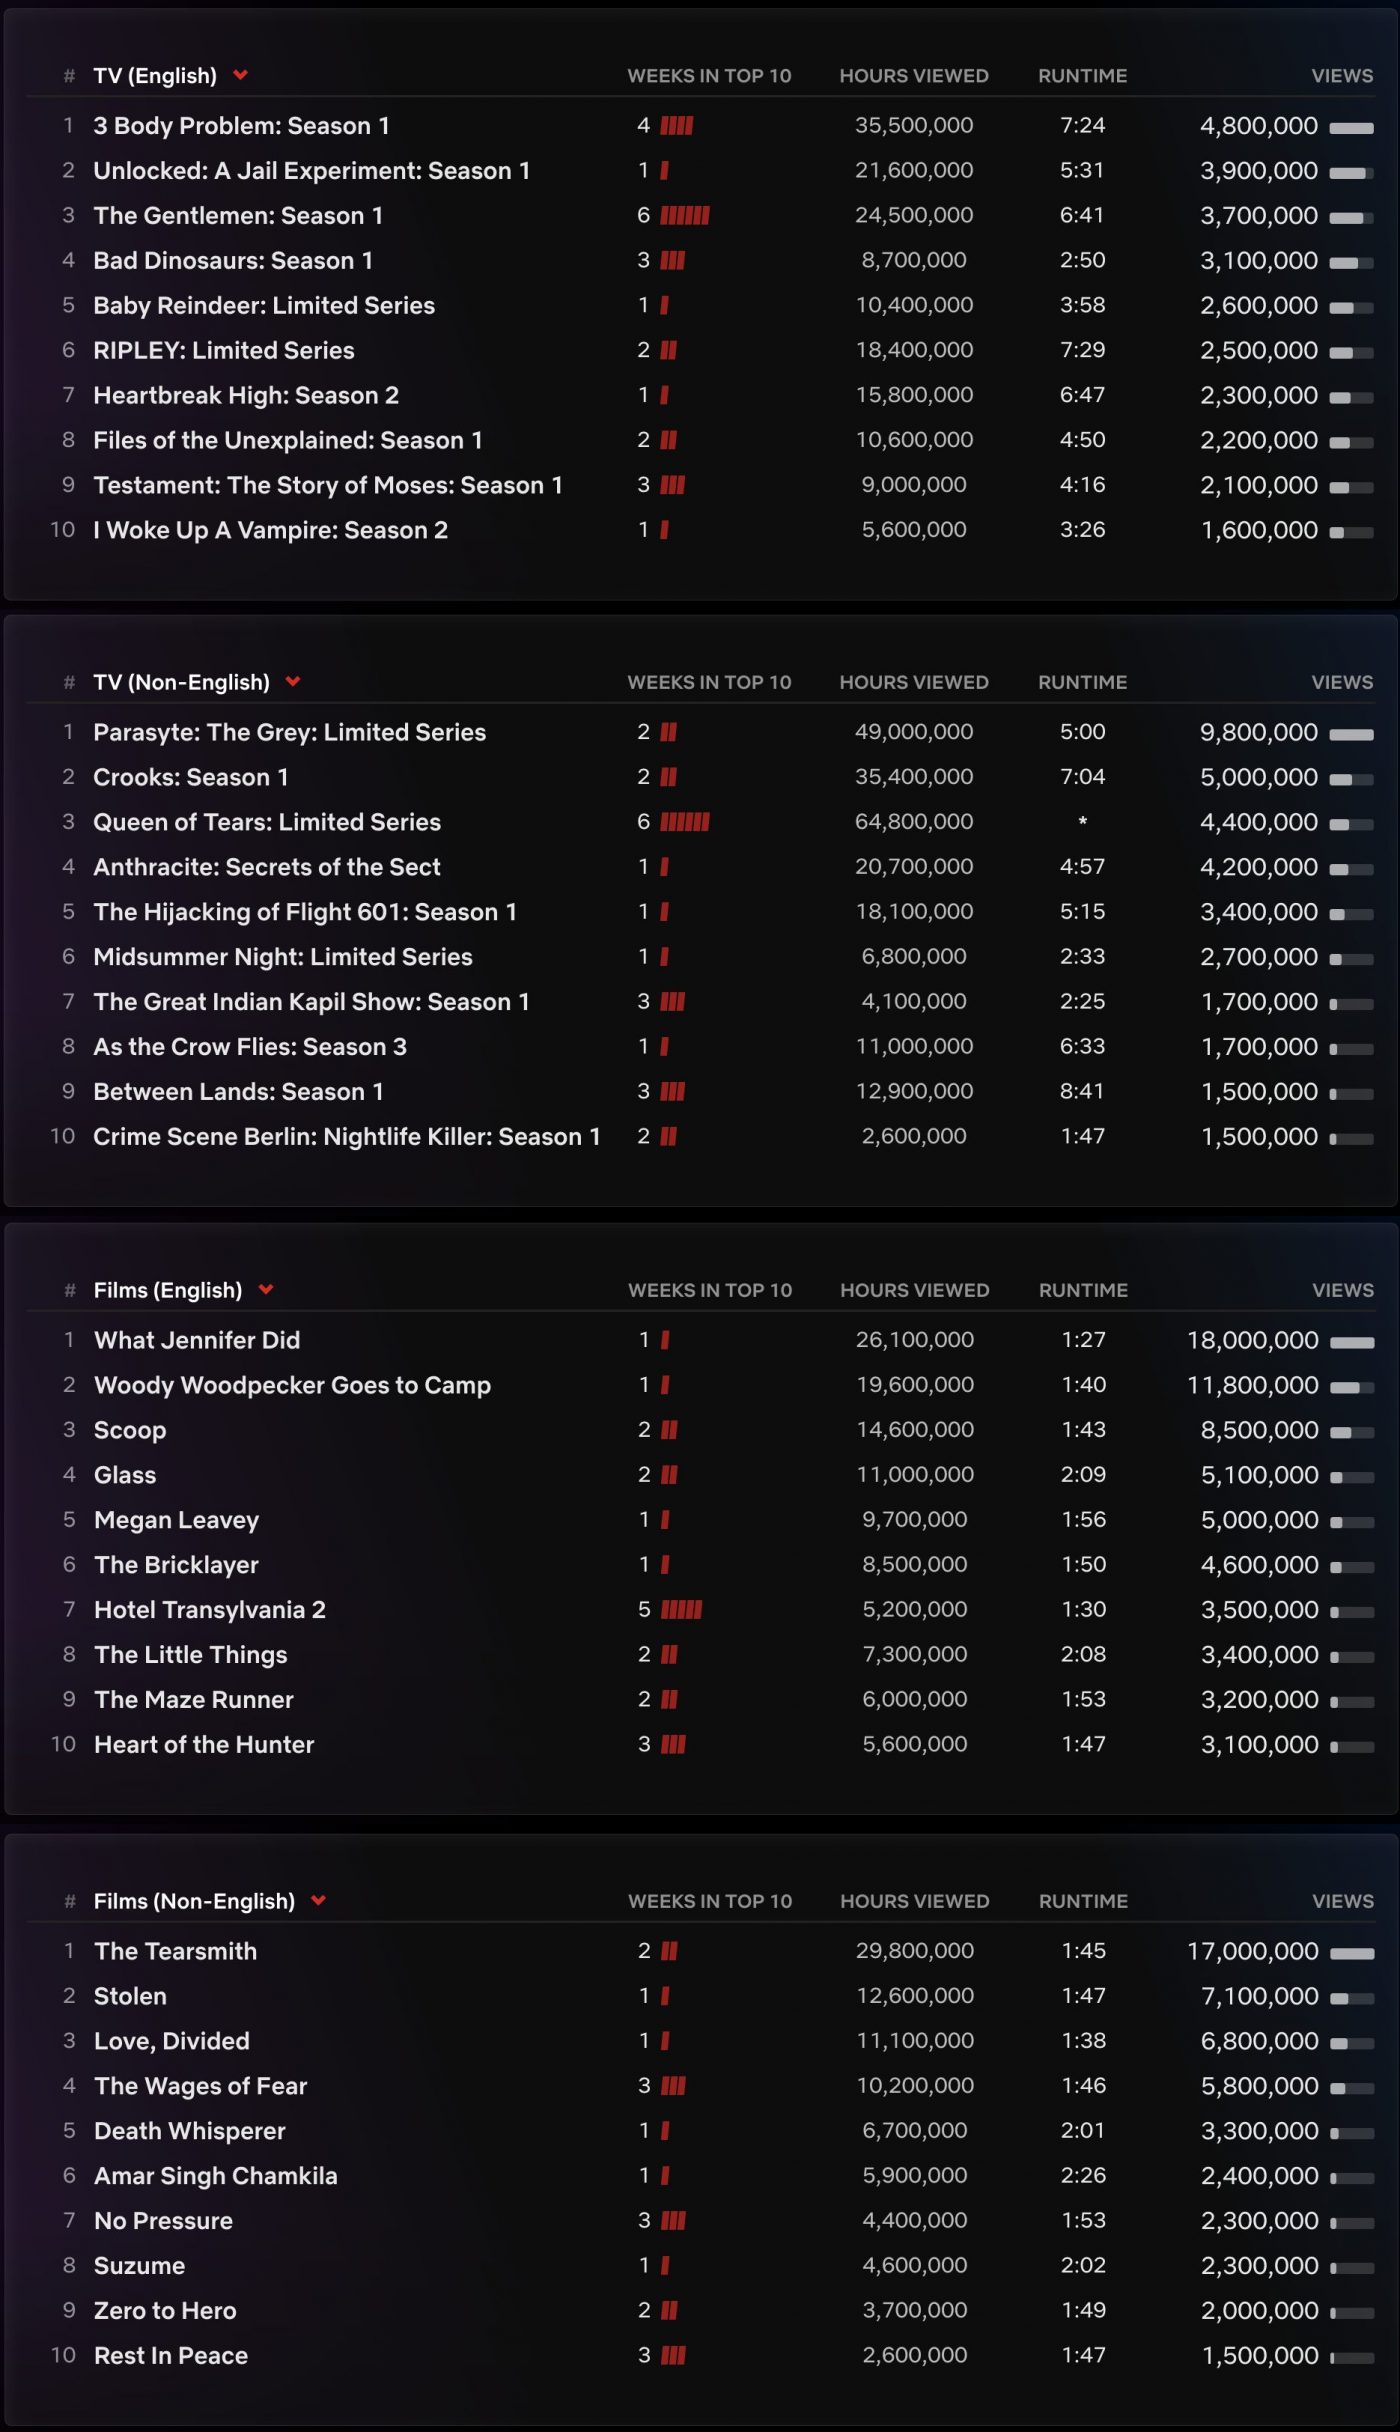This screenshot has height=2432, width=1400.
Task: Select TV (English) WEEKS IN TOP 10 column header
Action: click(709, 76)
